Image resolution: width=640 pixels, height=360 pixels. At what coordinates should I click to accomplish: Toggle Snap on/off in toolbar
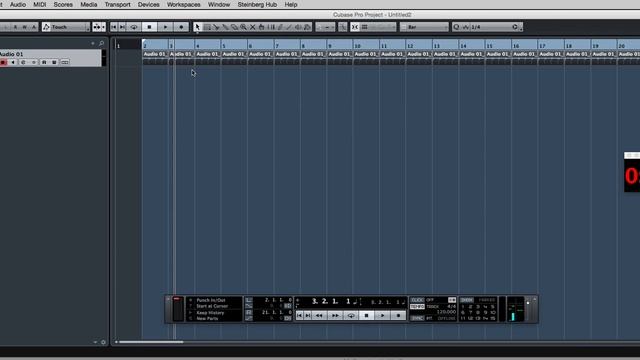pos(355,27)
